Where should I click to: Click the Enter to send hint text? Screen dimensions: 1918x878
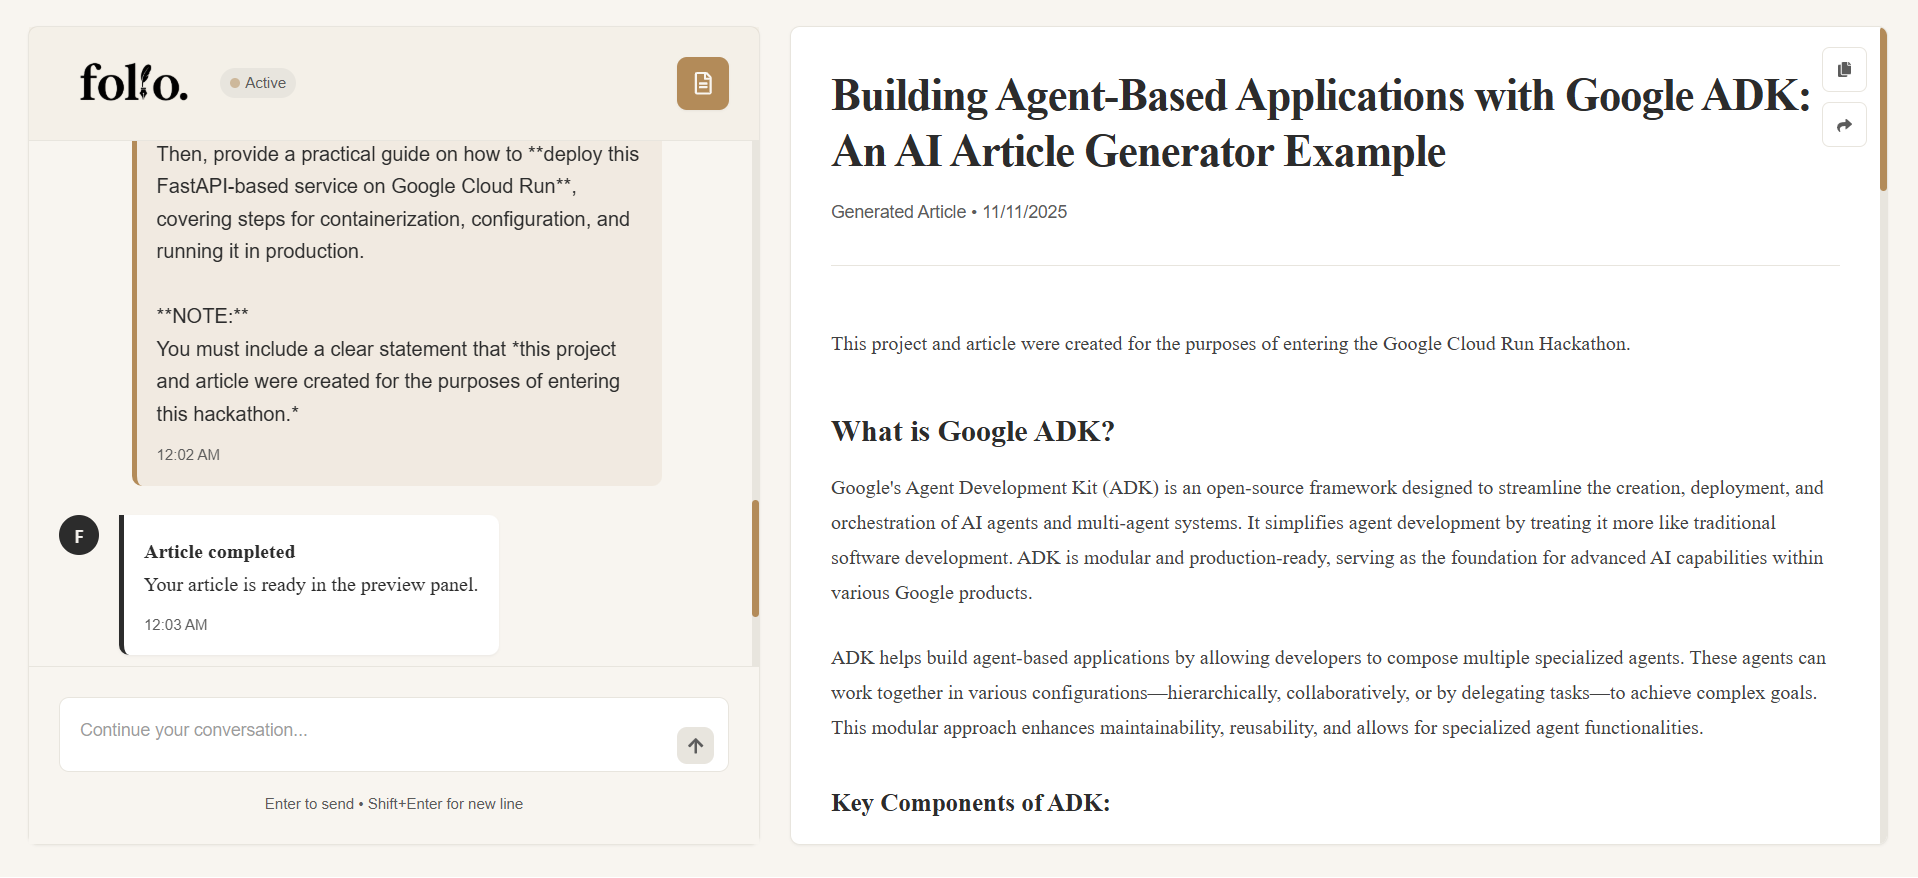tap(394, 804)
